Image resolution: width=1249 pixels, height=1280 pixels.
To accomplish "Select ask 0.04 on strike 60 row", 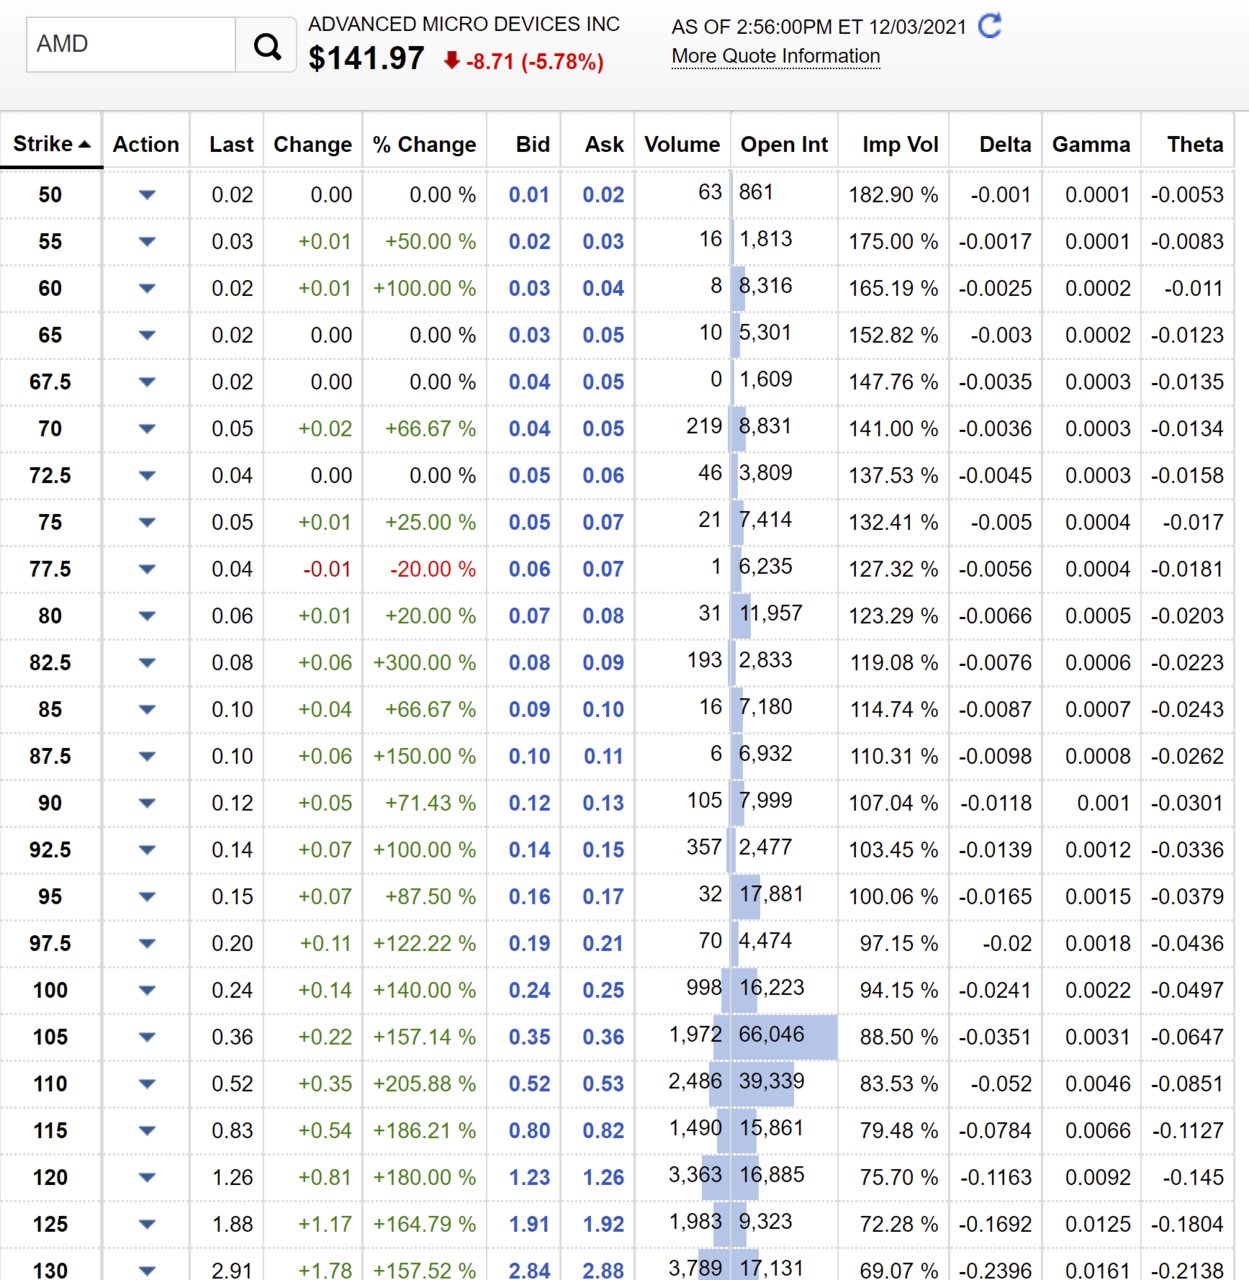I will [x=603, y=289].
